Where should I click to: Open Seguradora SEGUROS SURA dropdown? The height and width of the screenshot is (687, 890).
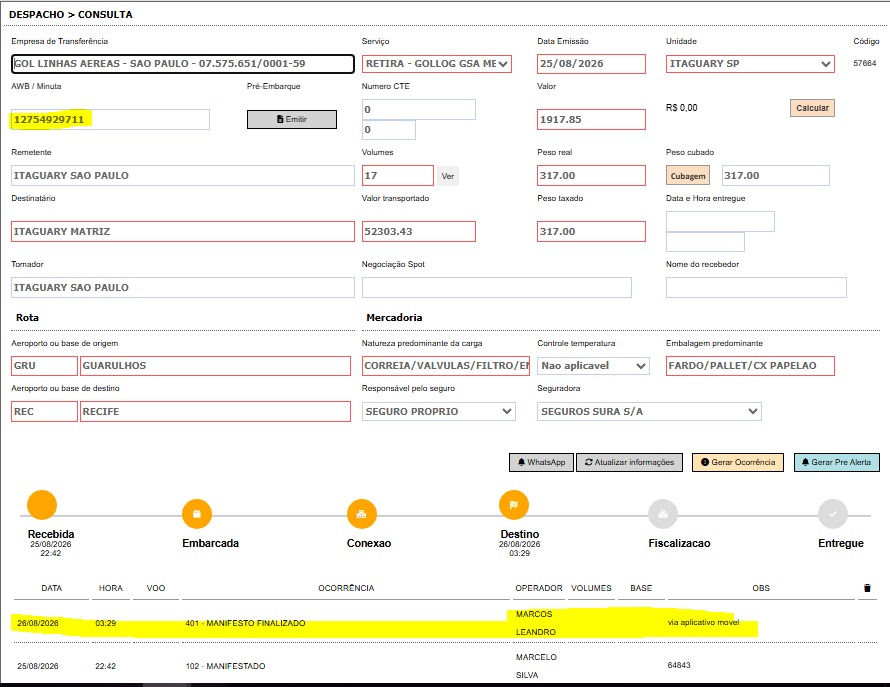click(x=649, y=412)
